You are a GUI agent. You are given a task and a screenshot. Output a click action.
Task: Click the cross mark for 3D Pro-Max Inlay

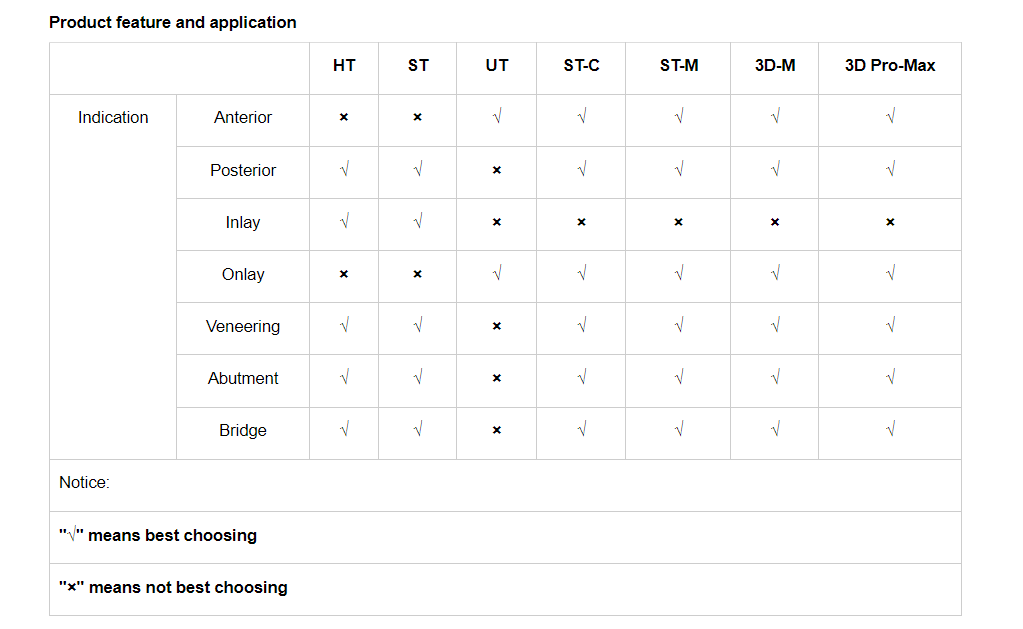pos(890,222)
